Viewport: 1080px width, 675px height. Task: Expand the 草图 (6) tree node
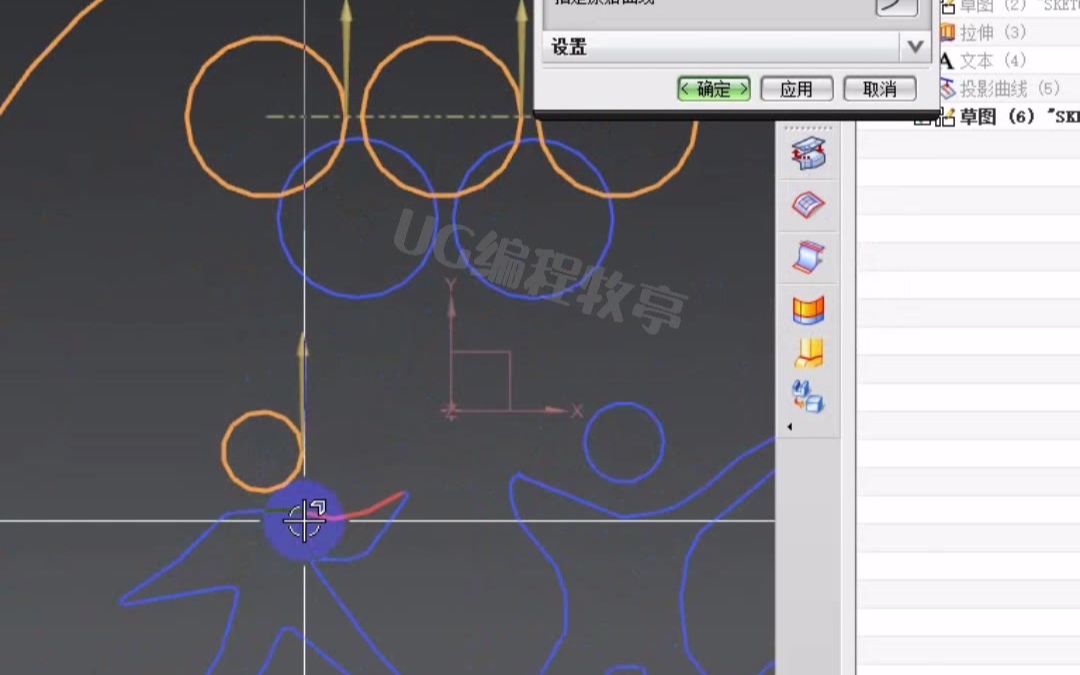[x=921, y=118]
